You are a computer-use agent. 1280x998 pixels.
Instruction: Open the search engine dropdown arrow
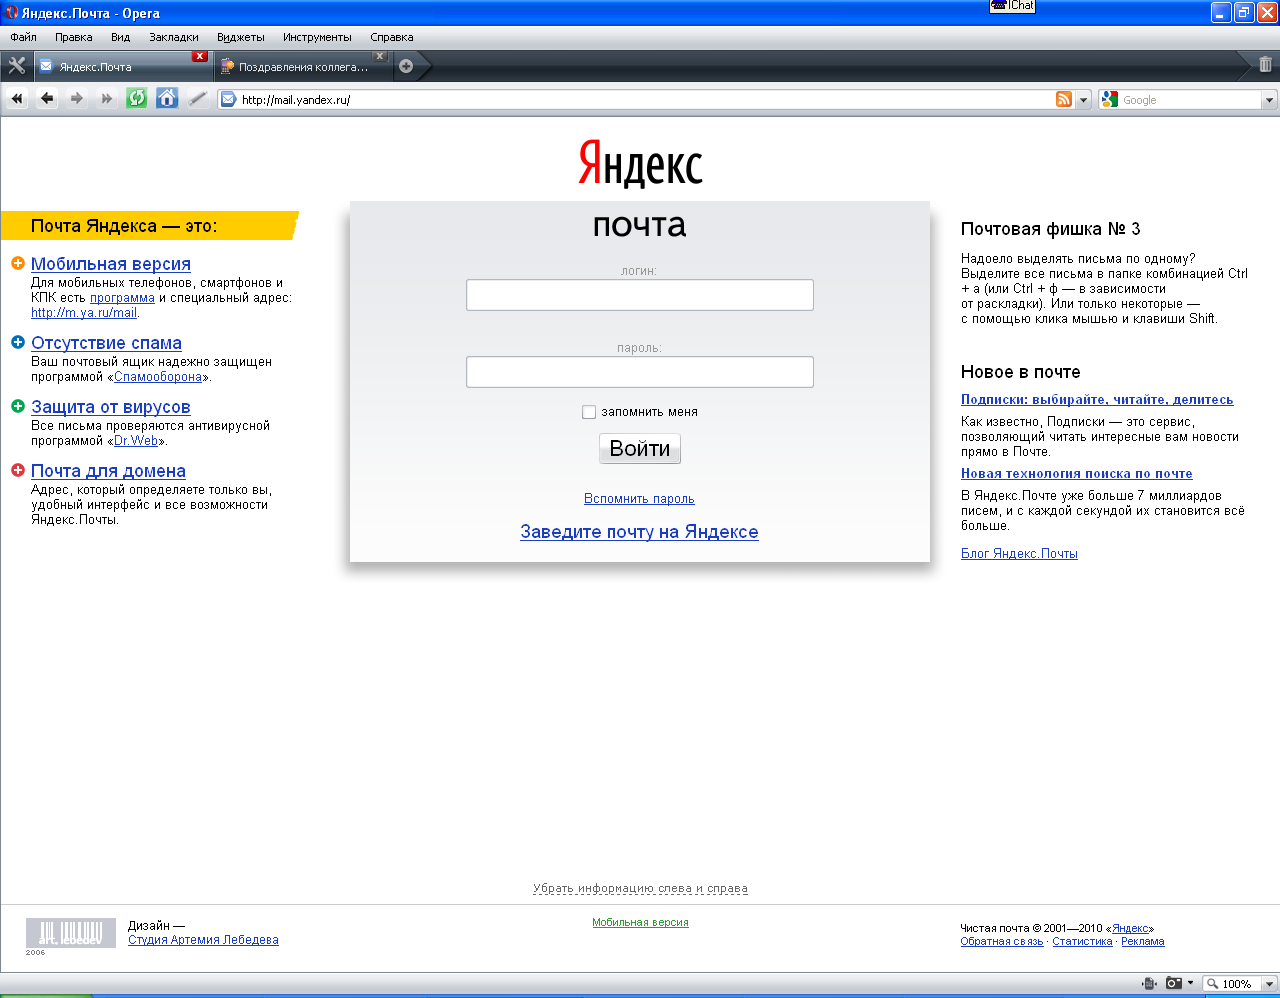click(1269, 100)
